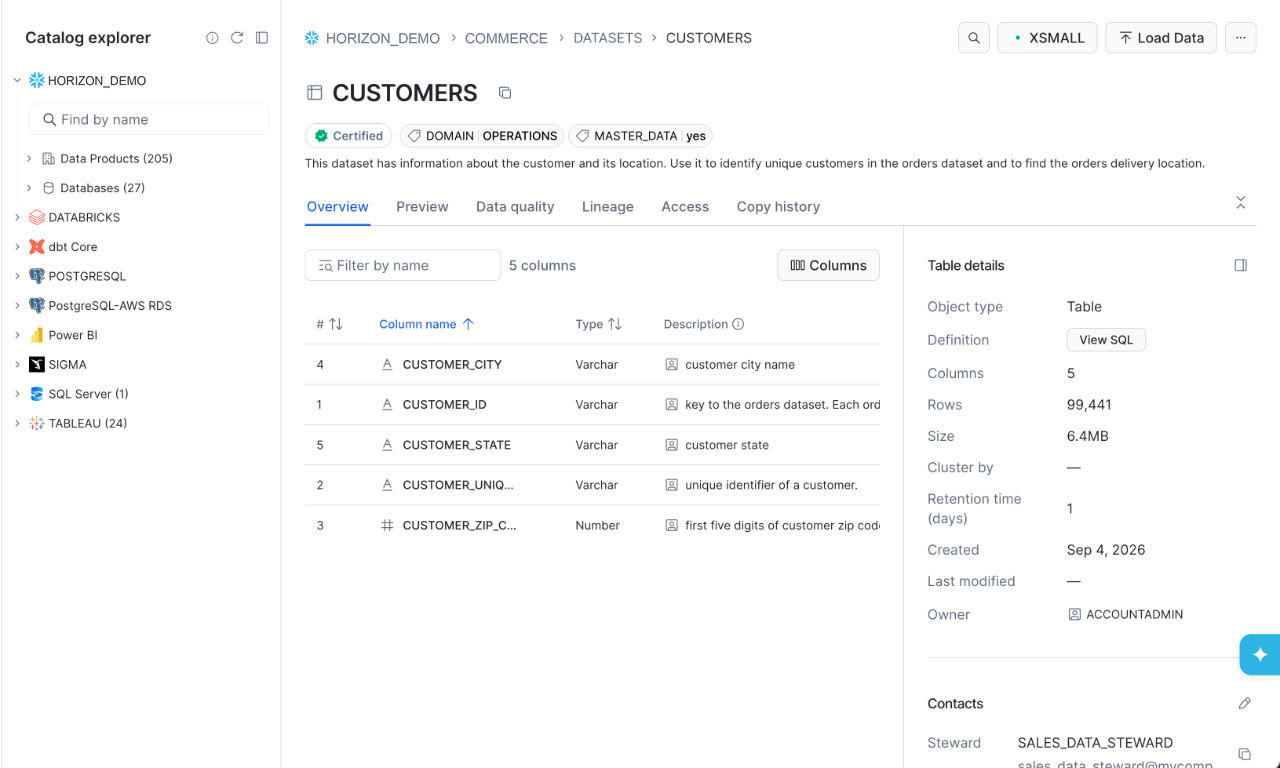The image size is (1280, 768).
Task: Click the Columns button
Action: [x=828, y=265]
